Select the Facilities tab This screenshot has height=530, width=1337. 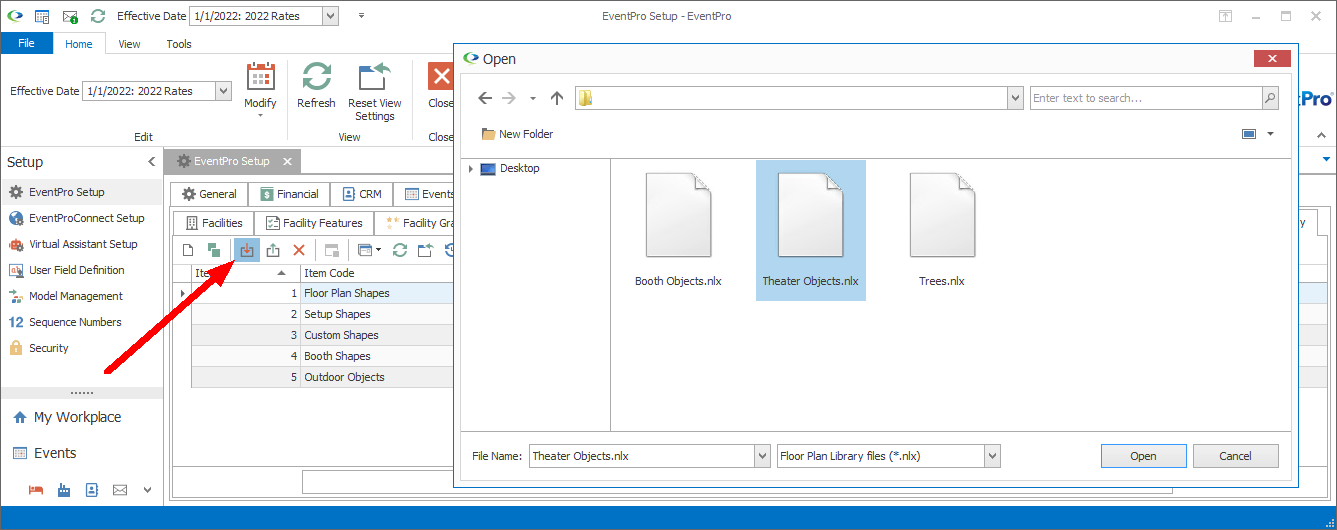(x=213, y=223)
